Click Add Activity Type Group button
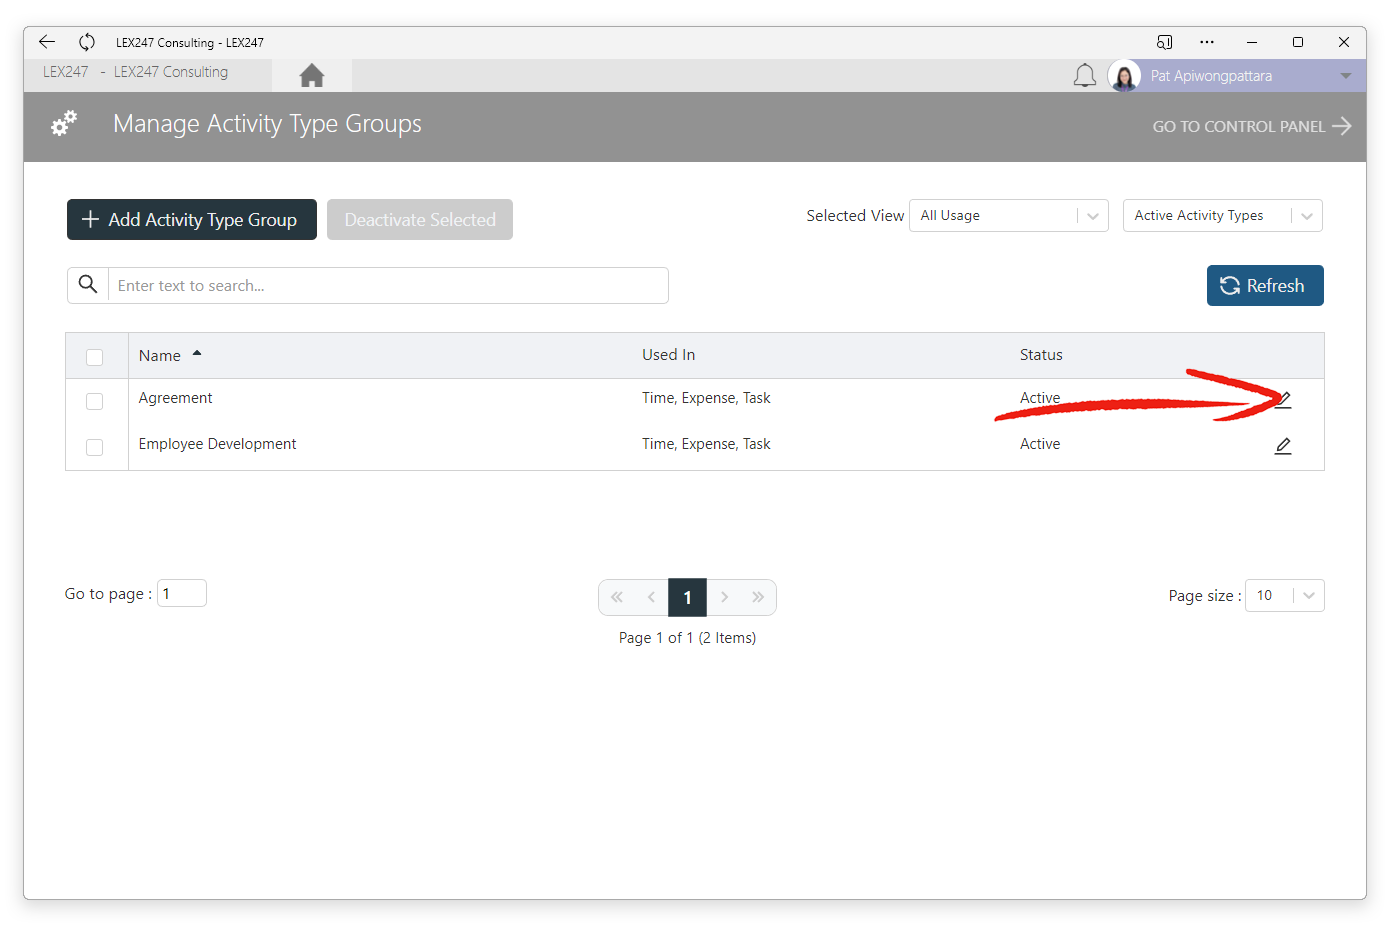Image resolution: width=1390 pixels, height=925 pixels. point(192,220)
